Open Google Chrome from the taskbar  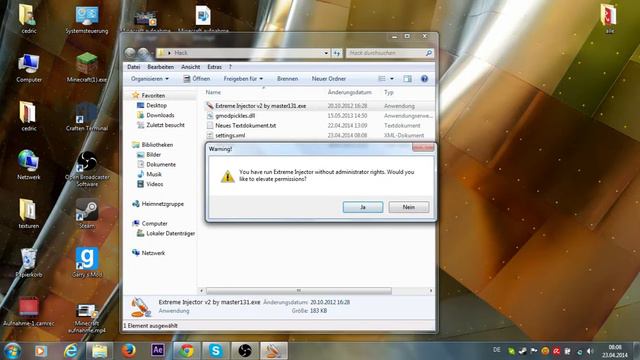tap(187, 351)
